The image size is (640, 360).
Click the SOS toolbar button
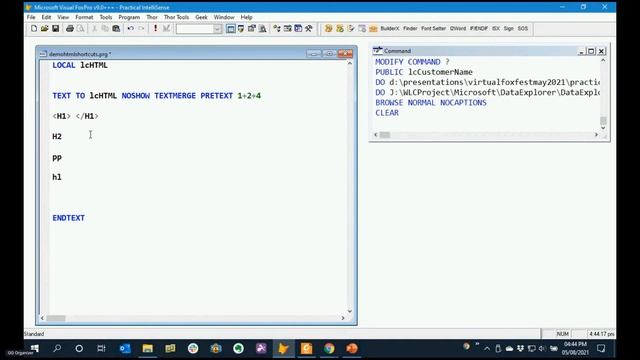pyautogui.click(x=522, y=29)
